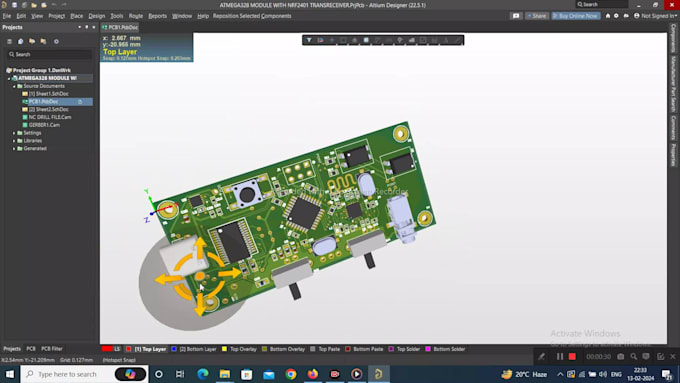Open Google Chrome from taskbar
The image size is (680, 383).
click(x=291, y=374)
